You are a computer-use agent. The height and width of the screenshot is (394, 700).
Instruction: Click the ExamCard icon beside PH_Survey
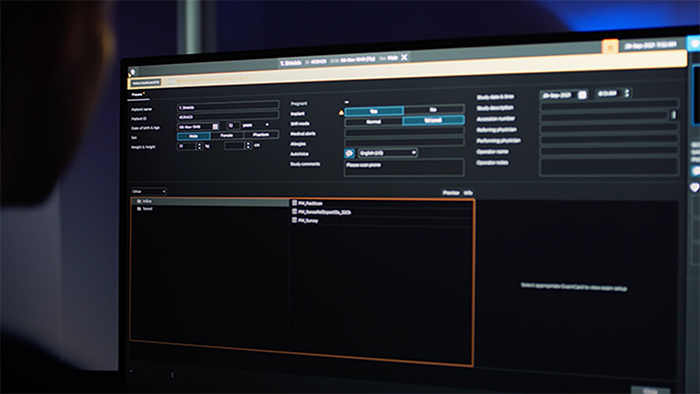(x=294, y=220)
